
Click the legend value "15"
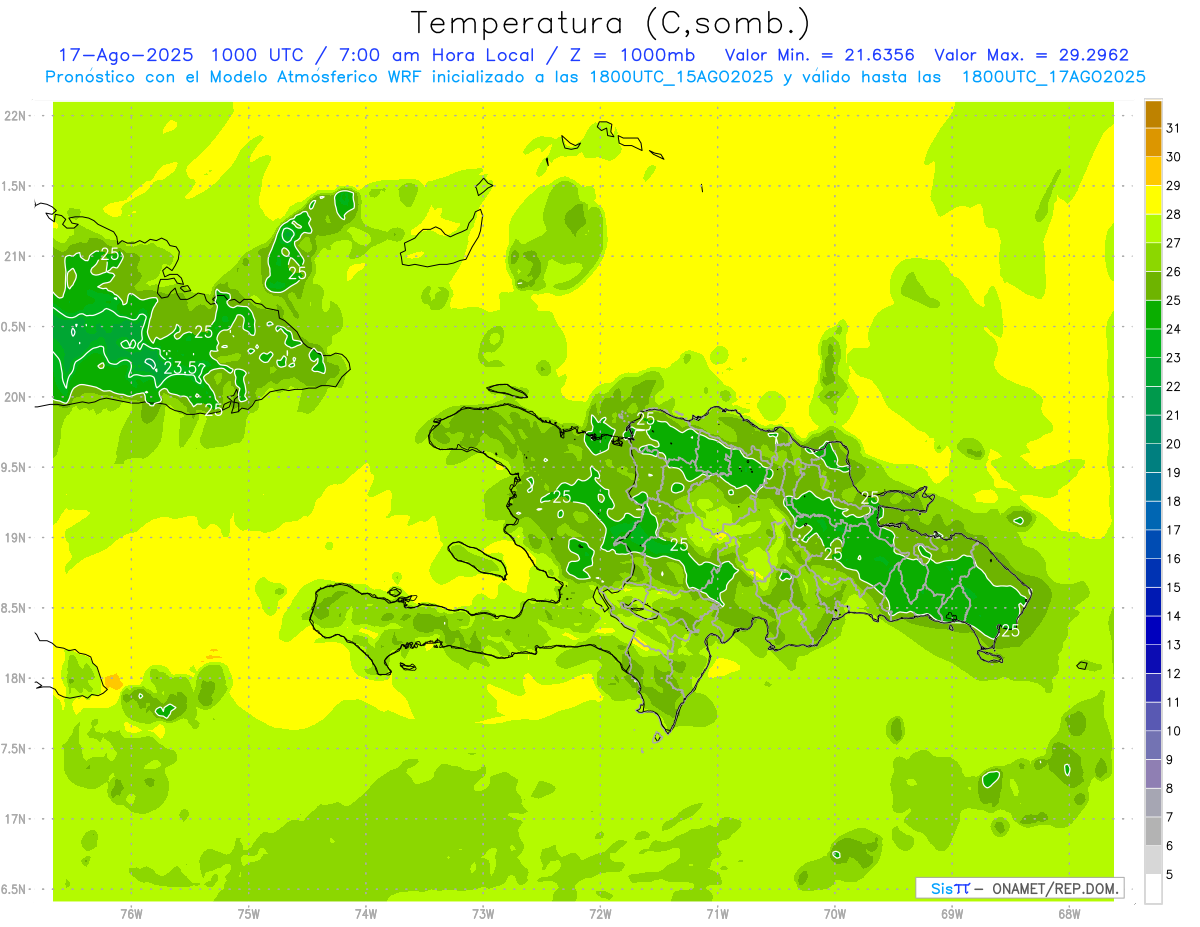[1174, 587]
